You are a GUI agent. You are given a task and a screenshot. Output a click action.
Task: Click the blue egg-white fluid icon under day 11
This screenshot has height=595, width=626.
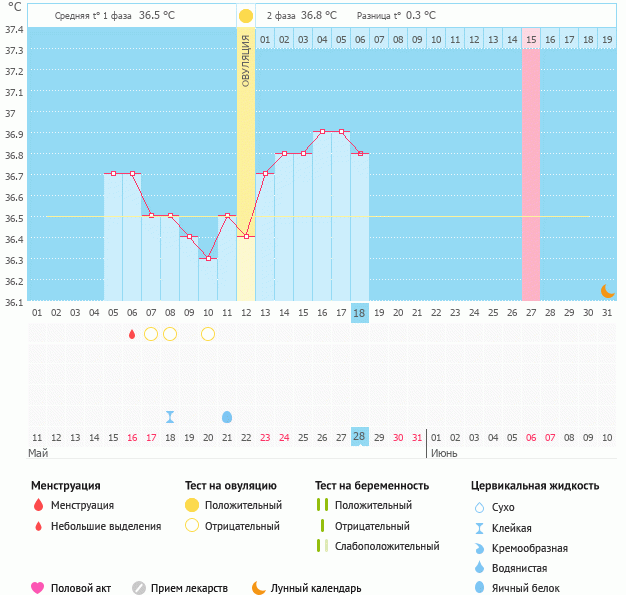227,416
